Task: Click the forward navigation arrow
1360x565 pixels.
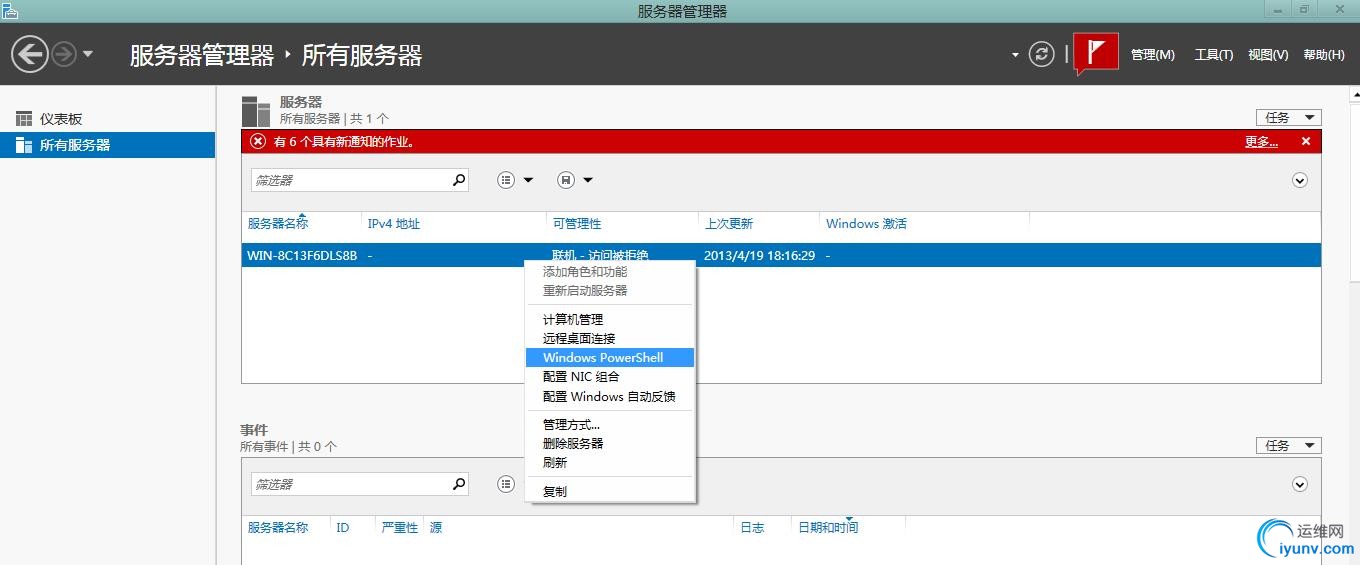Action: pos(64,54)
